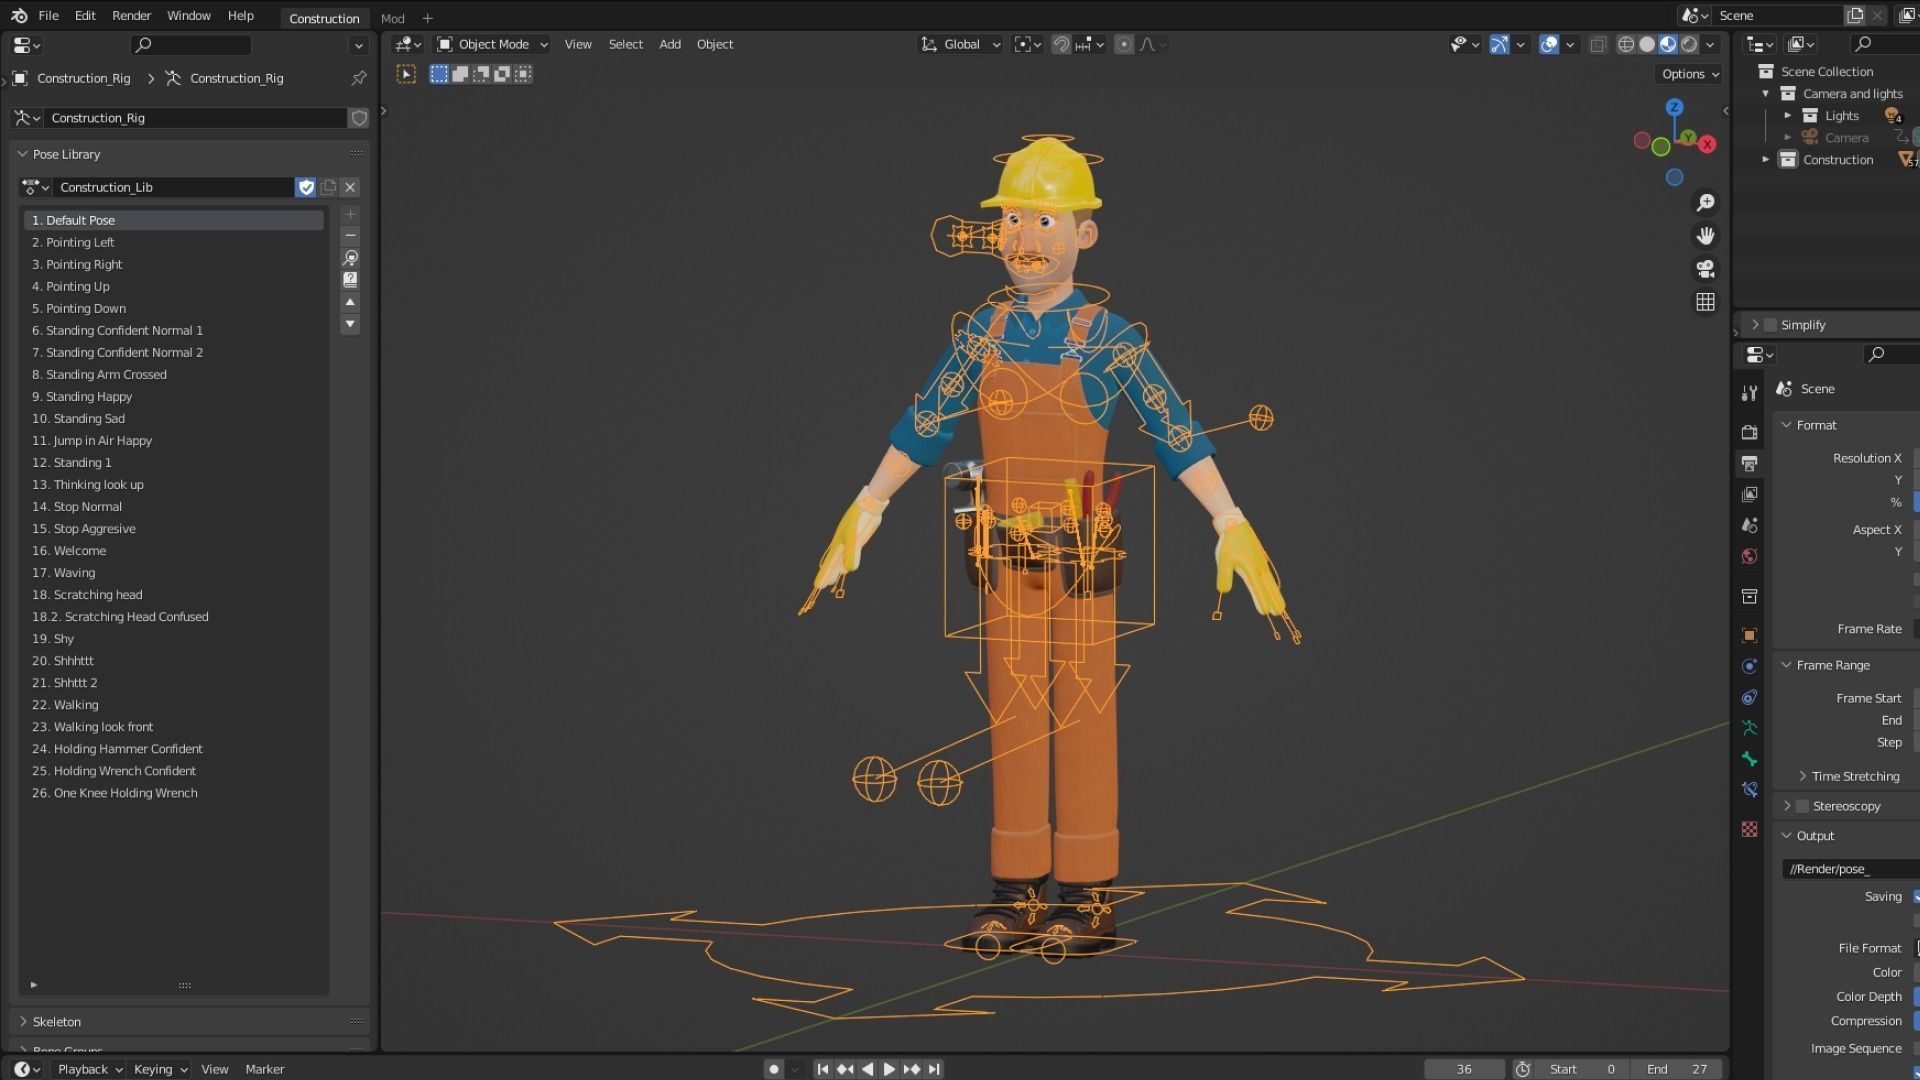Open the Object properties orange square icon

(x=1749, y=635)
